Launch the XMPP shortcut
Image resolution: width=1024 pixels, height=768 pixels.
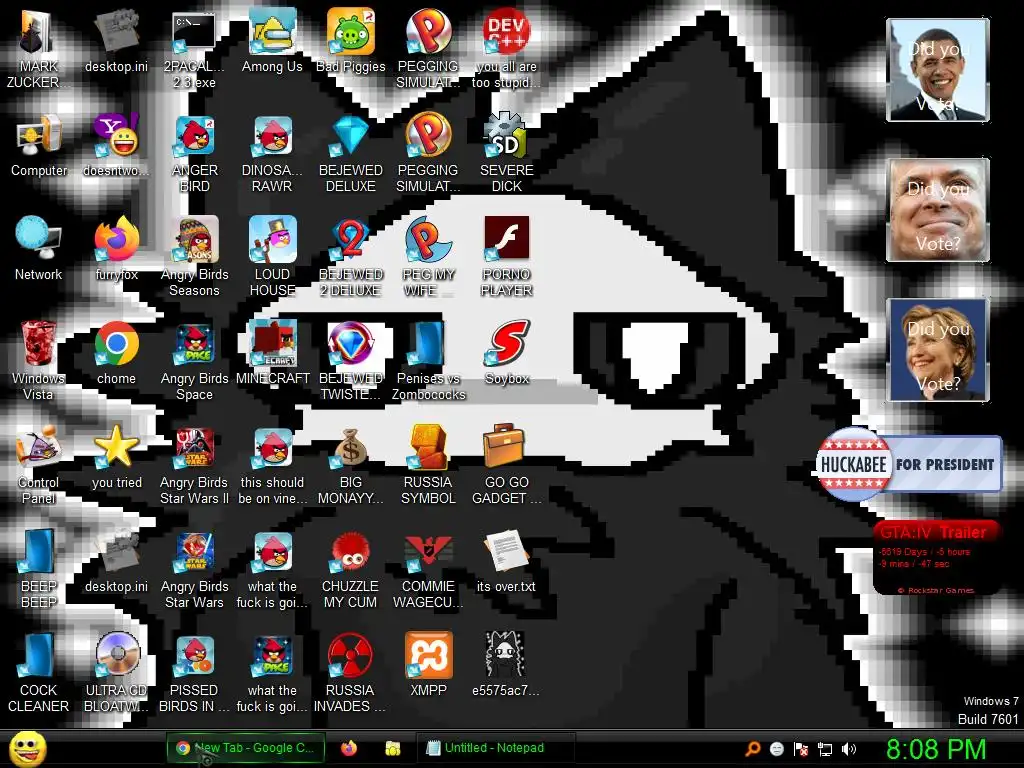[428, 665]
